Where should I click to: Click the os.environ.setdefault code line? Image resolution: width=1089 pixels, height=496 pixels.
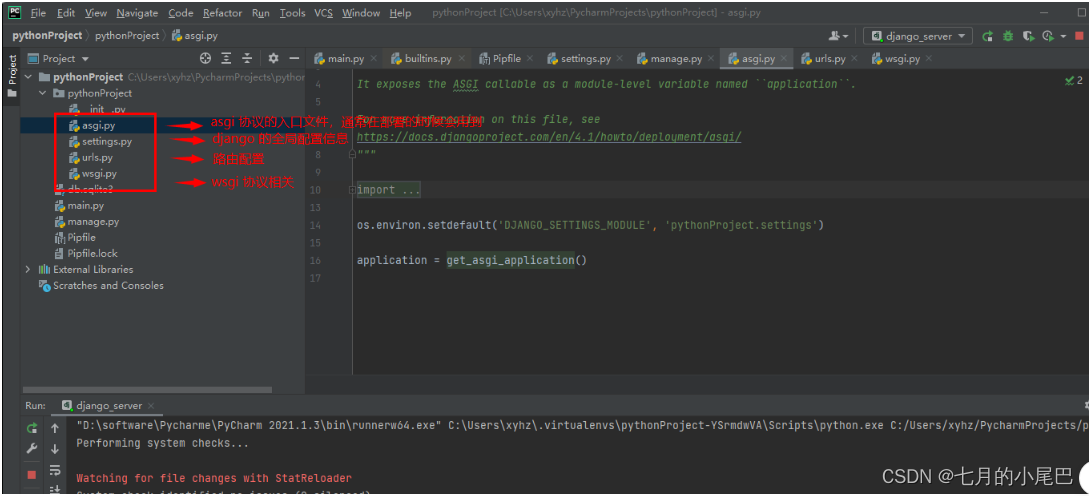pos(590,225)
